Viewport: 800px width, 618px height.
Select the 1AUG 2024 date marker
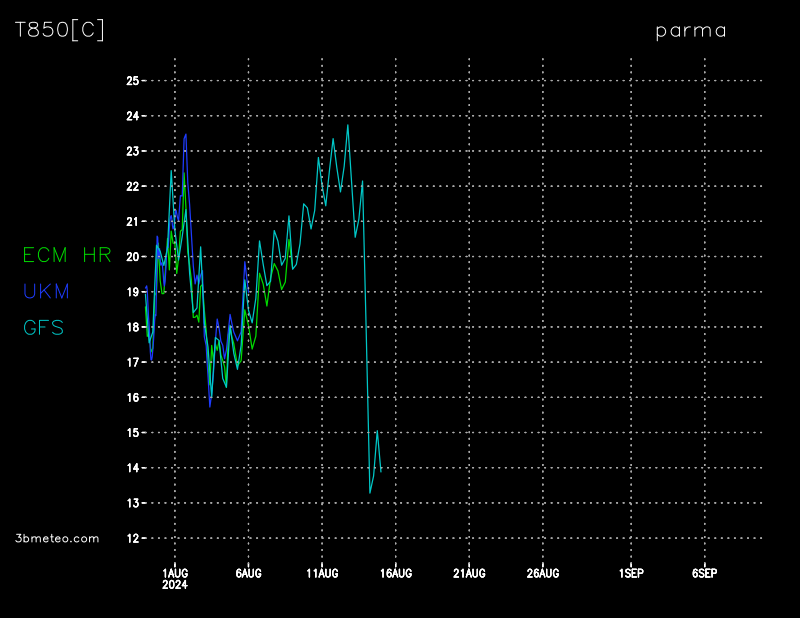[x=175, y=578]
